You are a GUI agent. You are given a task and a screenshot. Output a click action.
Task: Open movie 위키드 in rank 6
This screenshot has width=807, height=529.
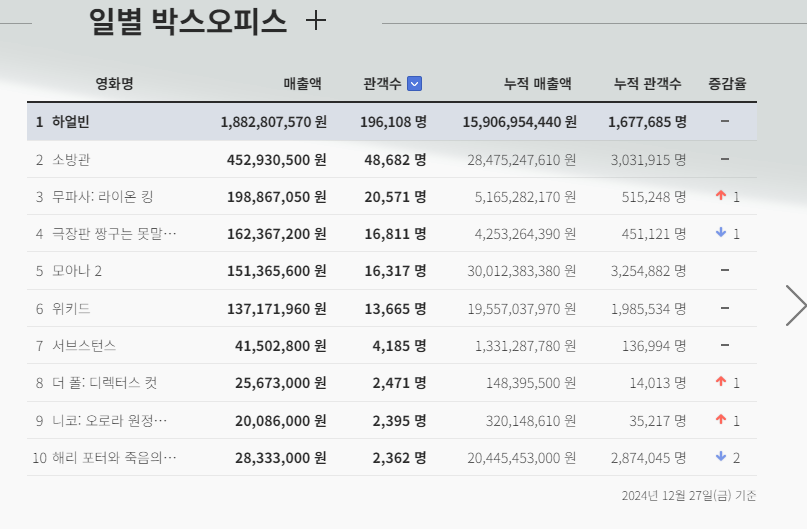click(x=71, y=309)
